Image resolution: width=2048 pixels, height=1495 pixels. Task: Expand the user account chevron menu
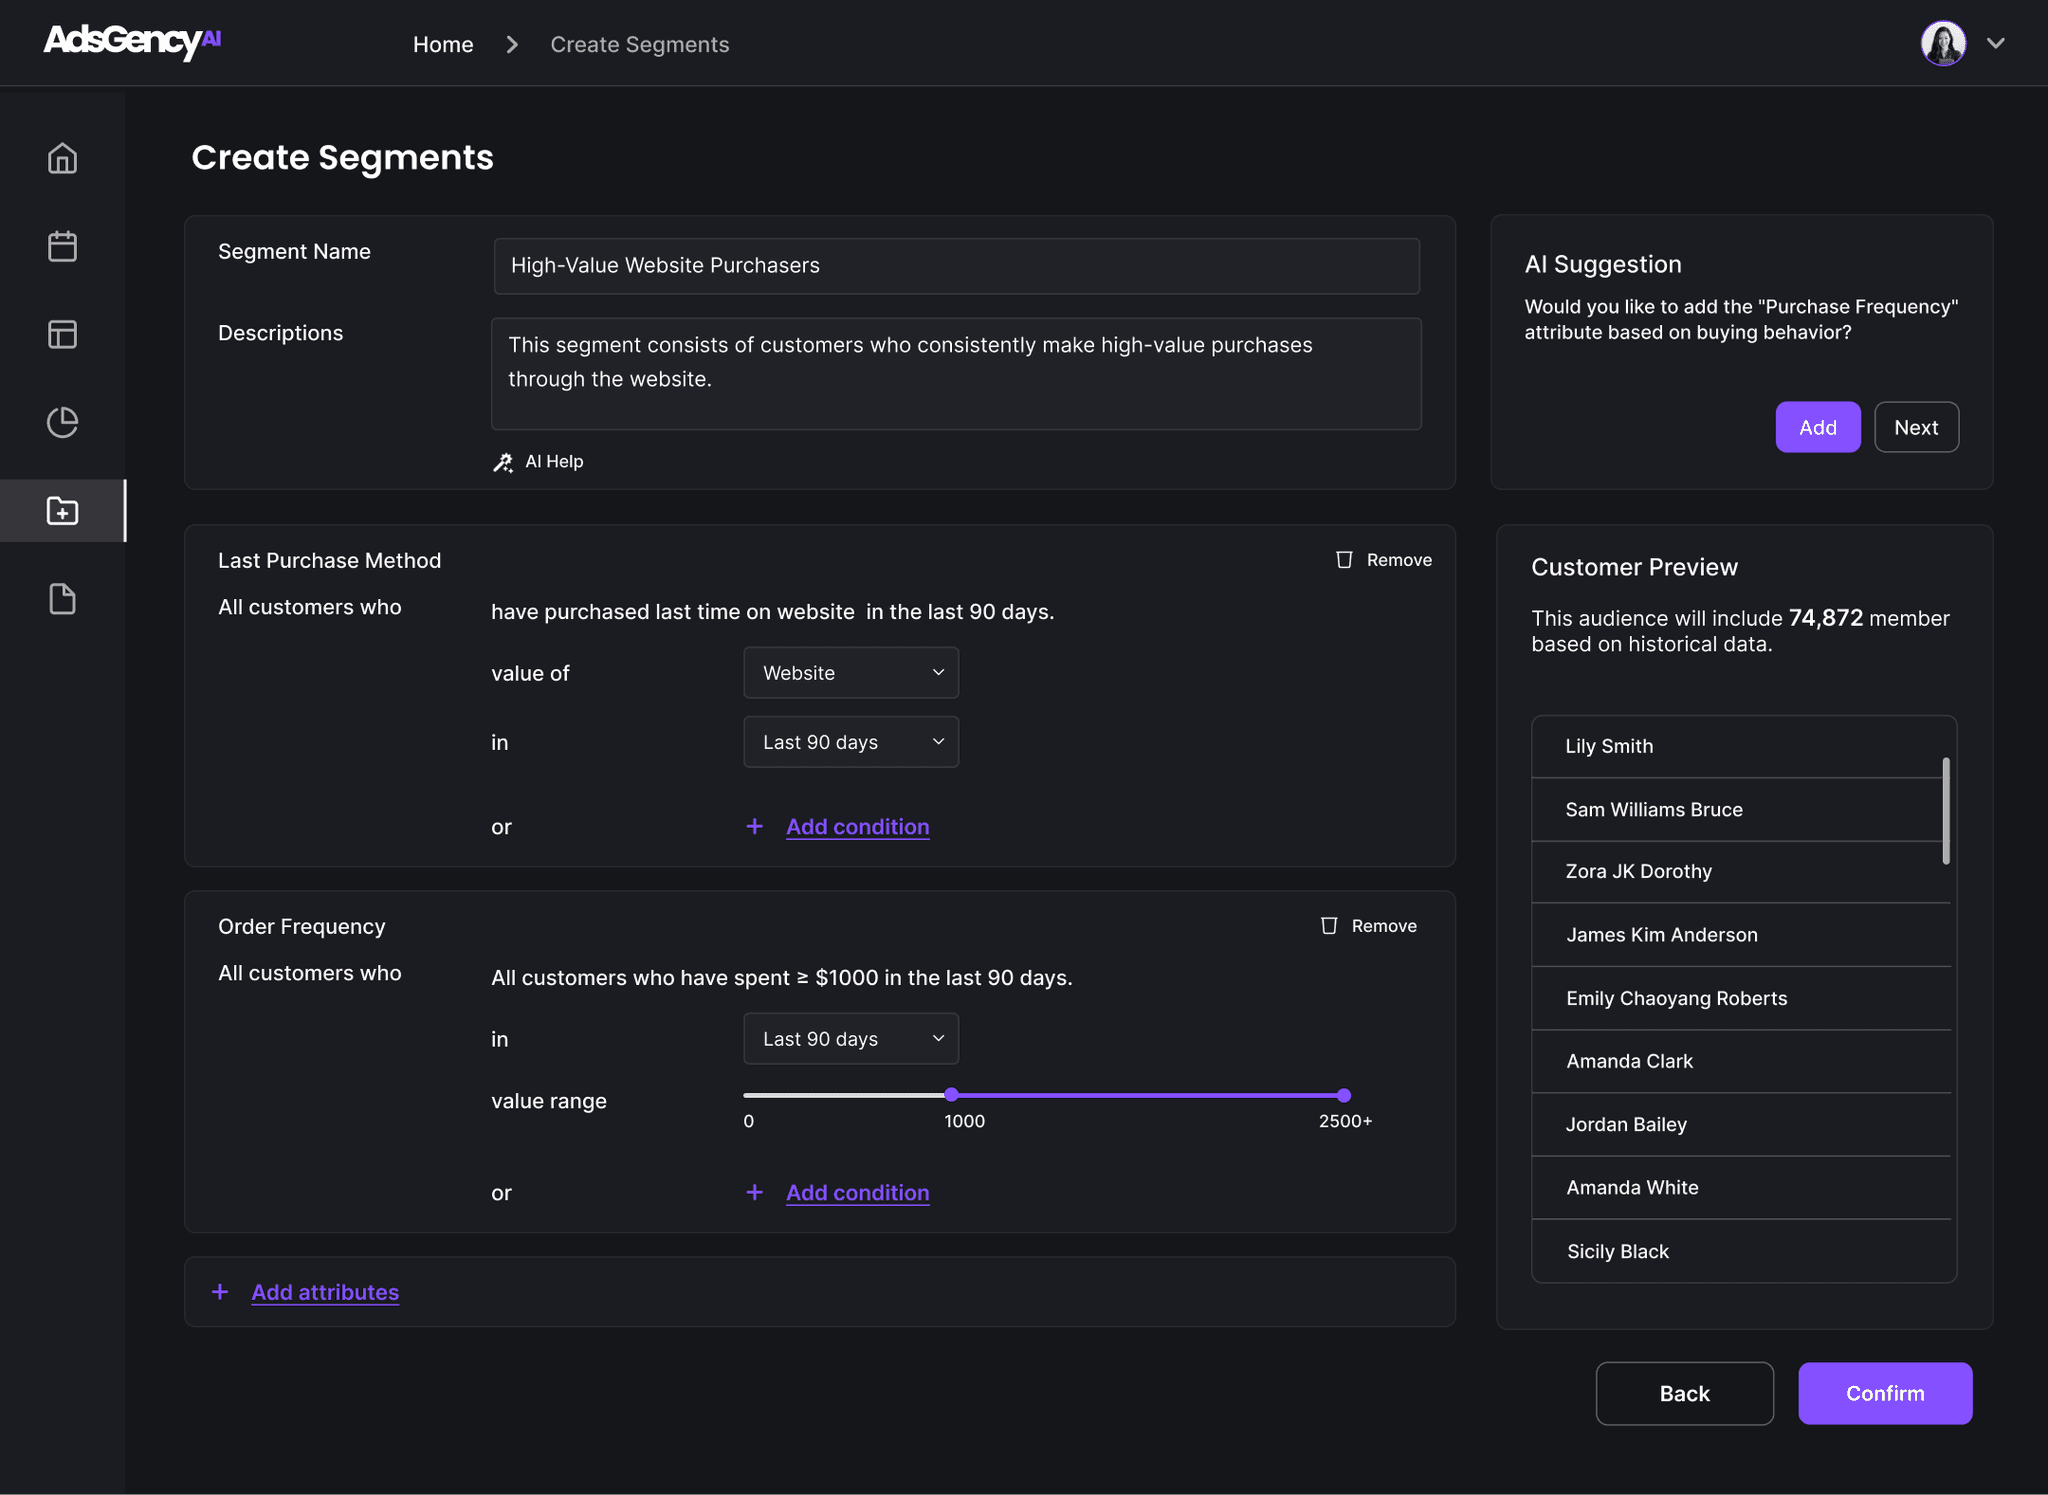click(1996, 43)
